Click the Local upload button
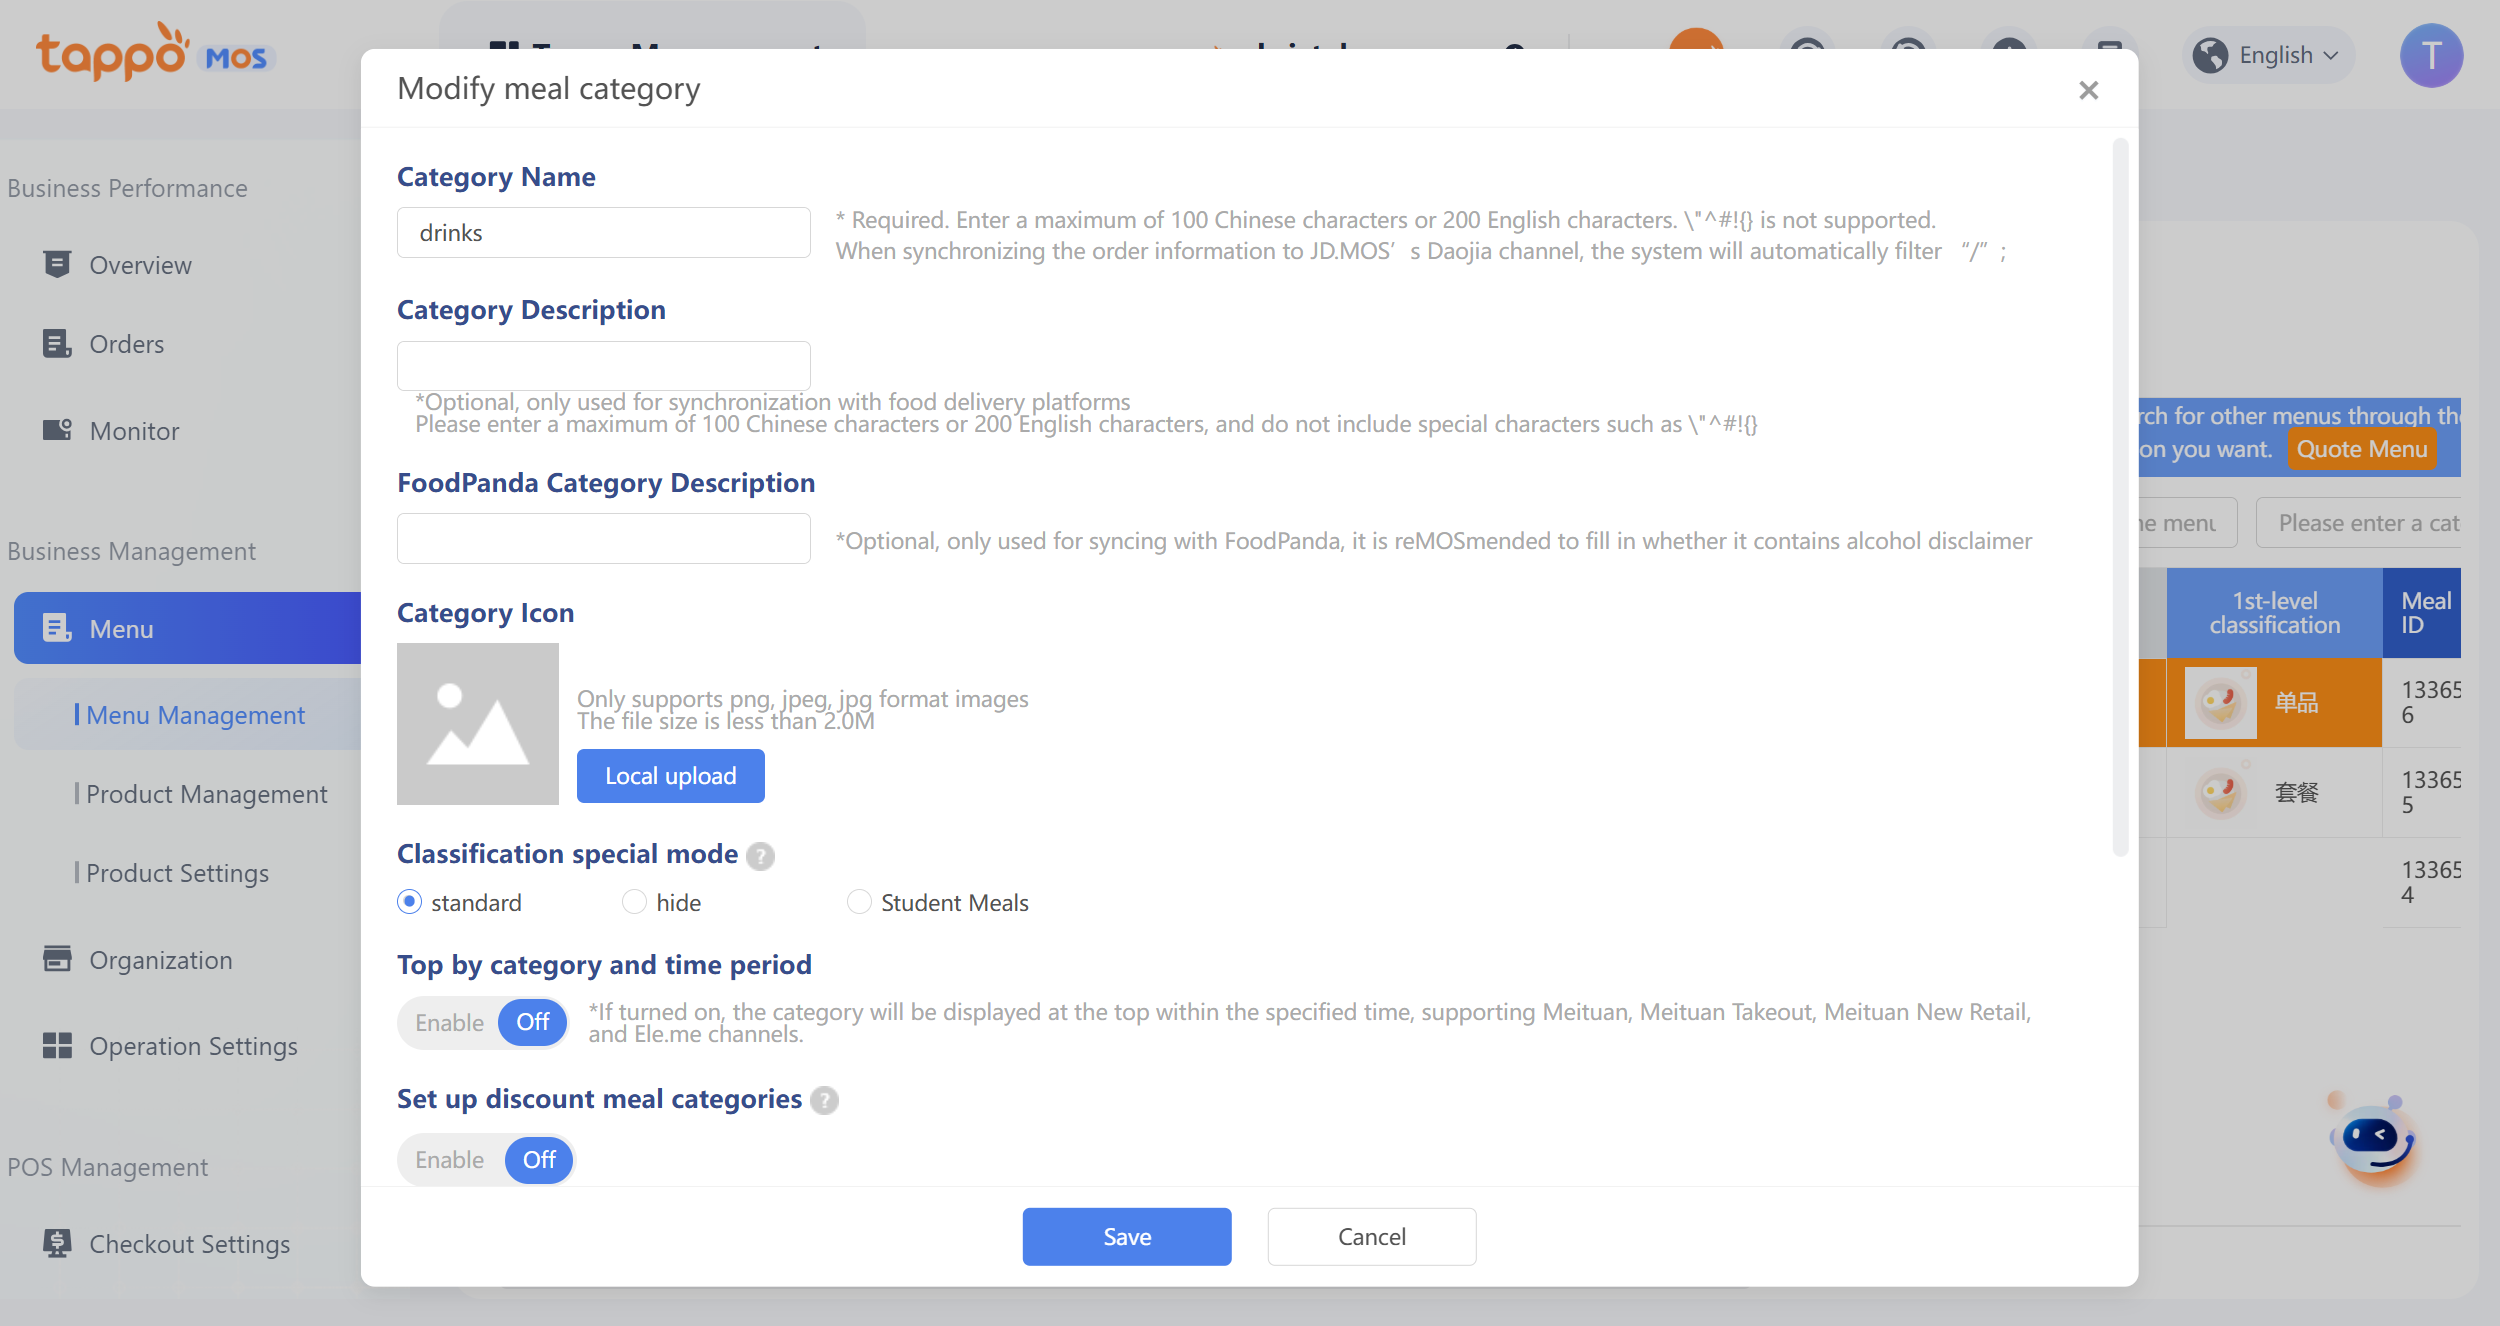2500x1326 pixels. 670,776
